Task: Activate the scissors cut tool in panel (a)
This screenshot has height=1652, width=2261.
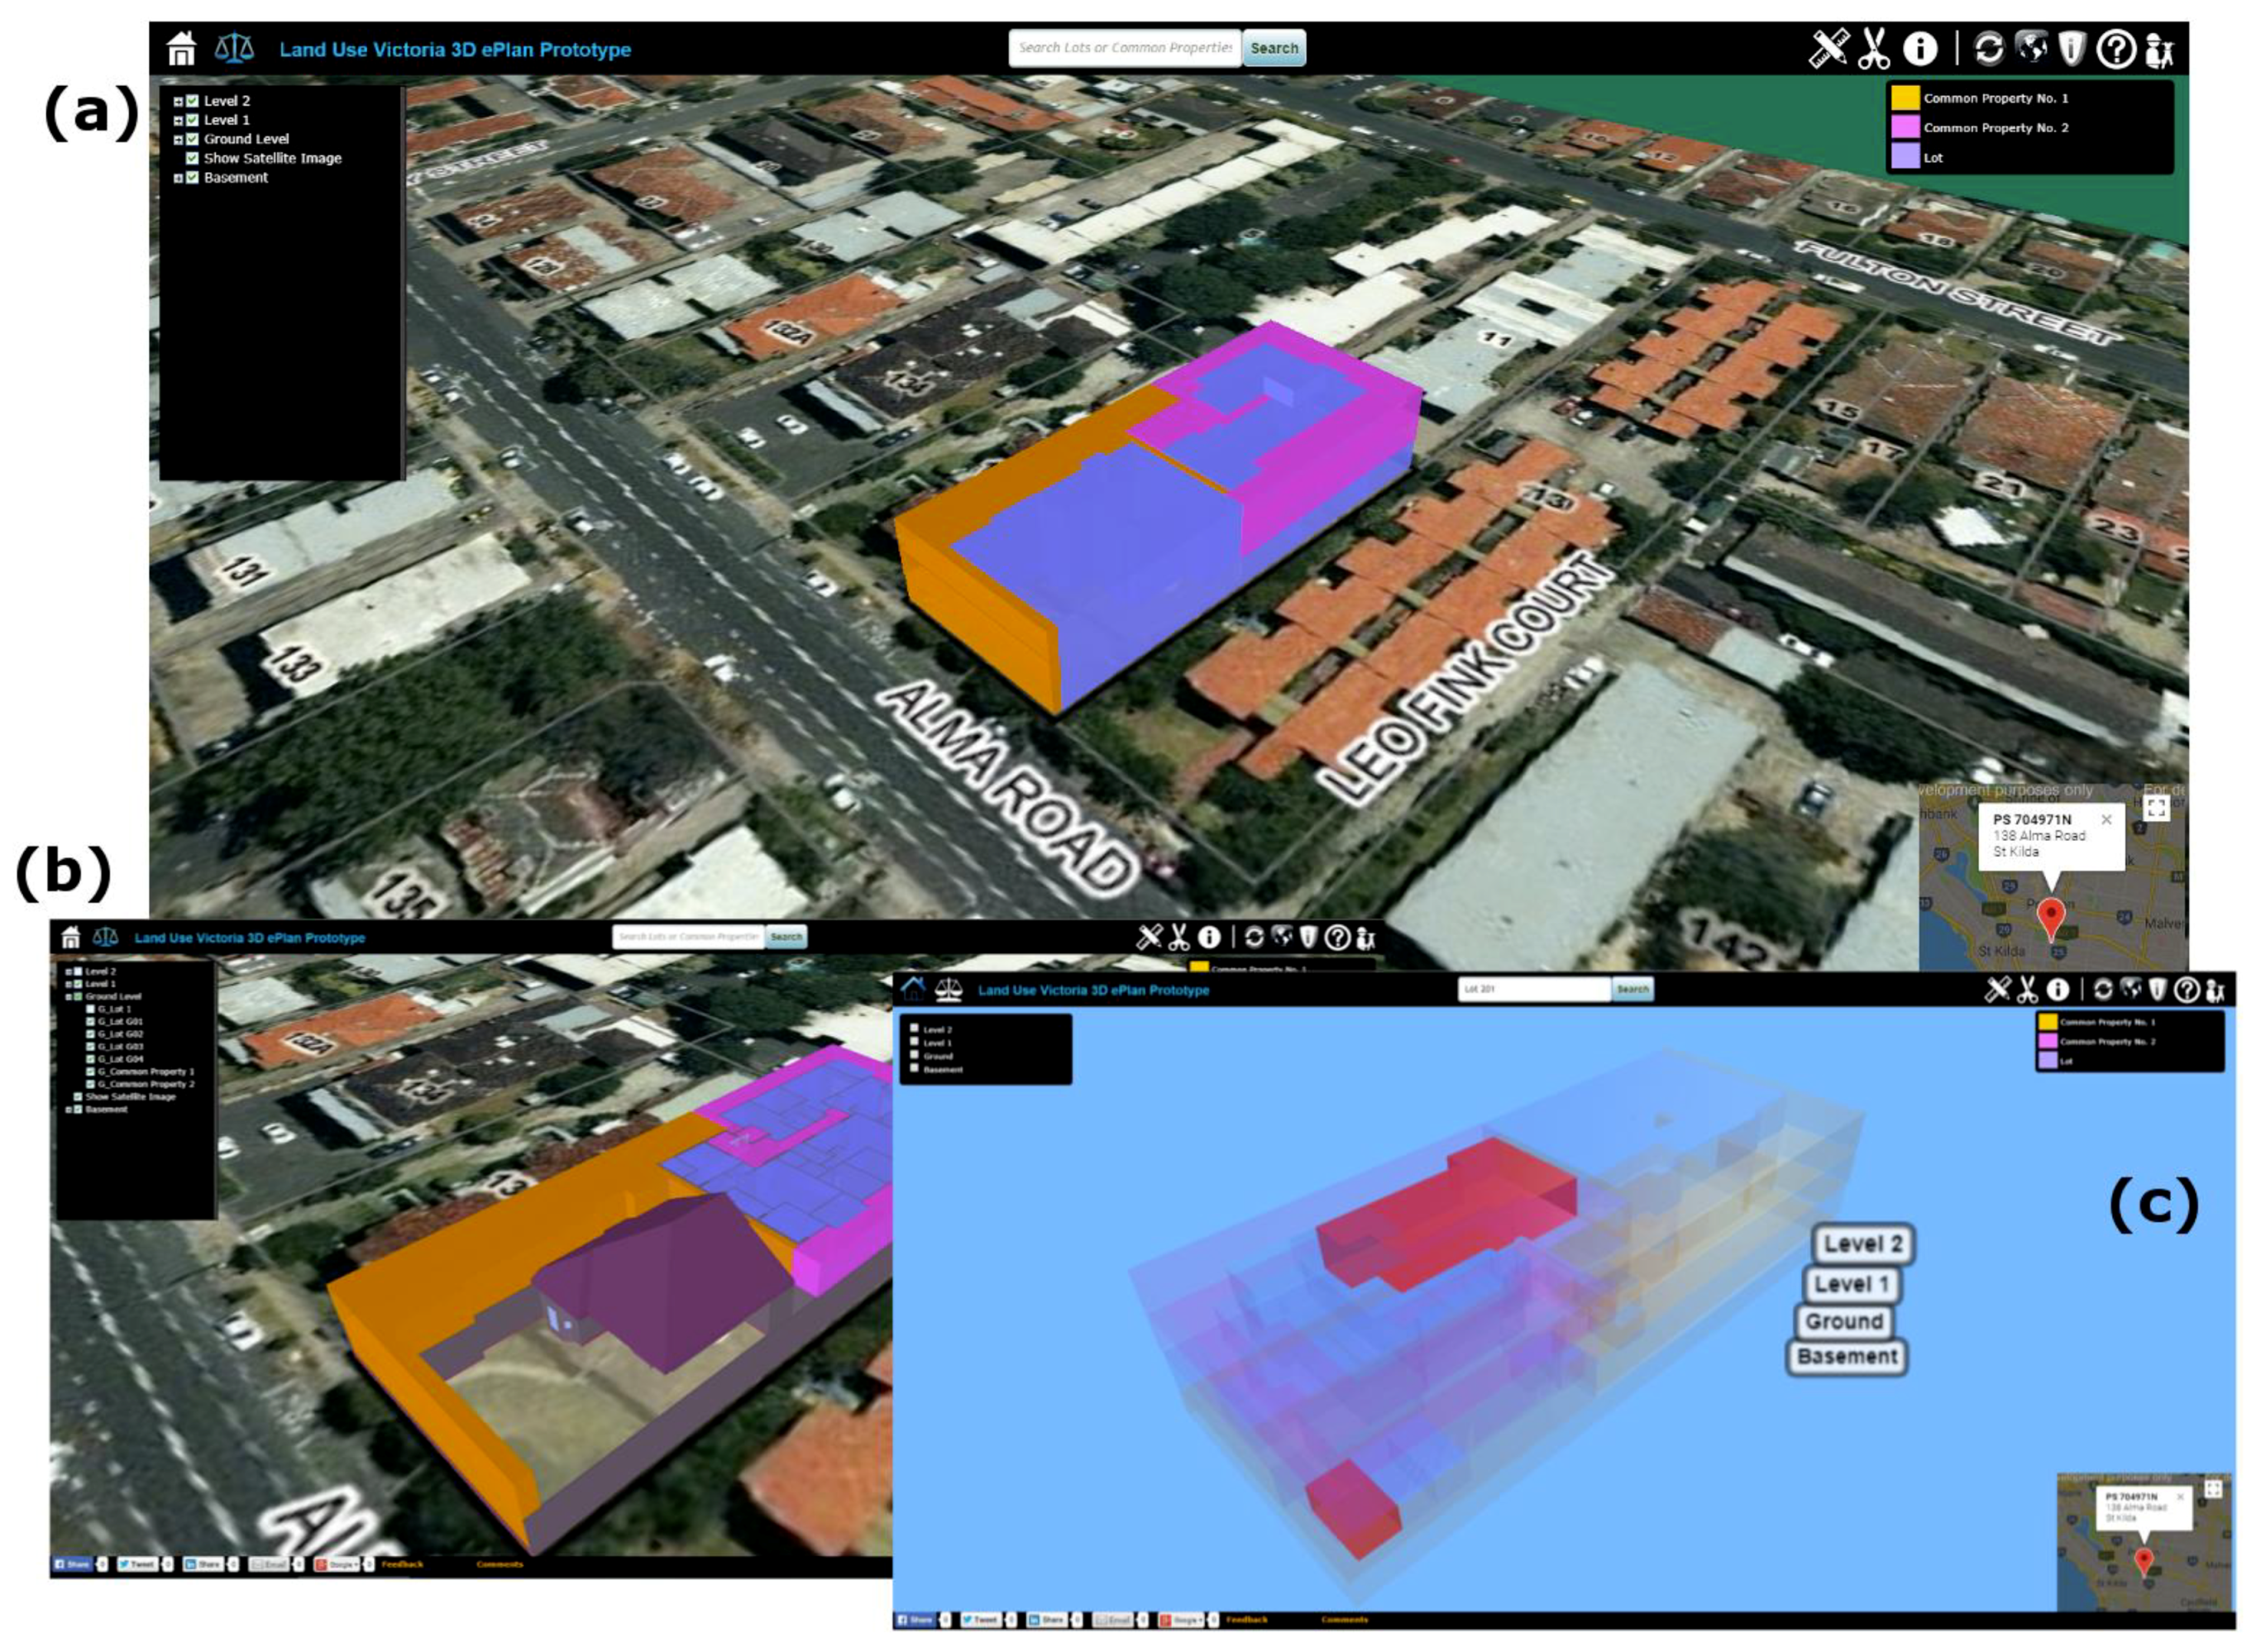Action: (1874, 48)
